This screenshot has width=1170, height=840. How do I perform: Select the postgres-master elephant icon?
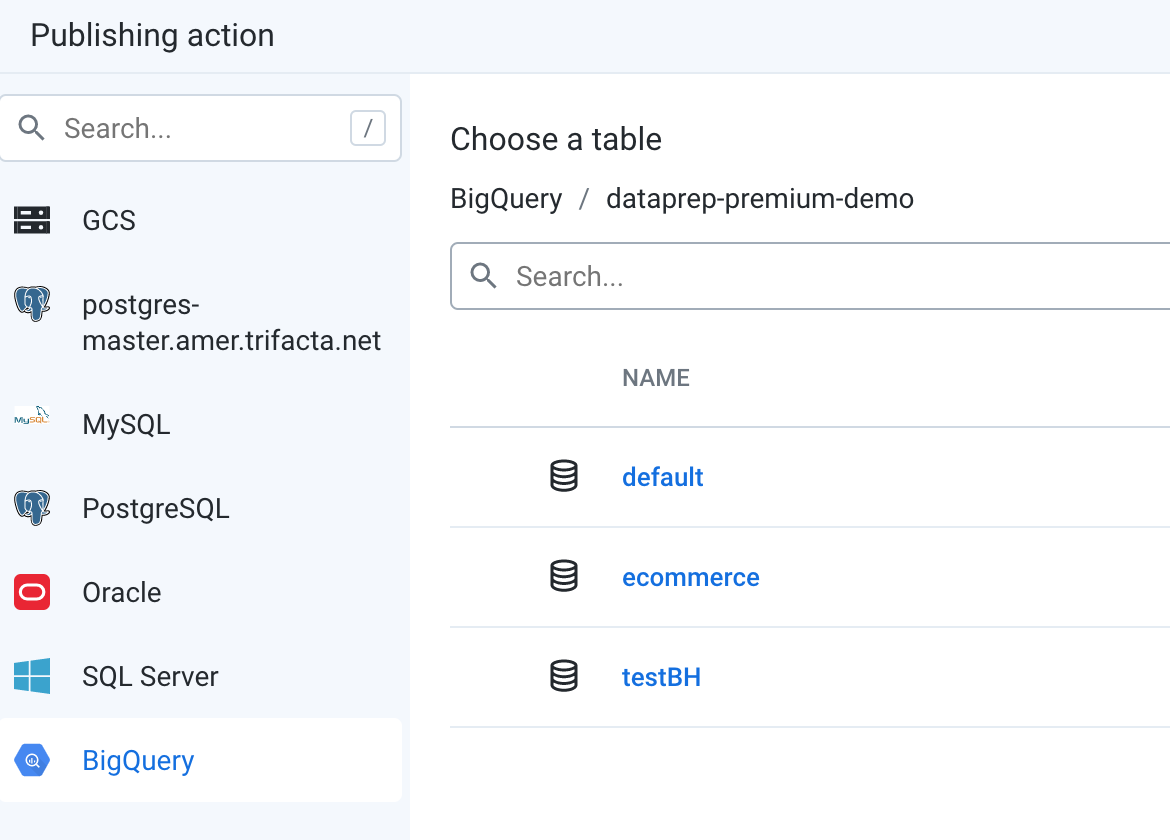pyautogui.click(x=32, y=303)
